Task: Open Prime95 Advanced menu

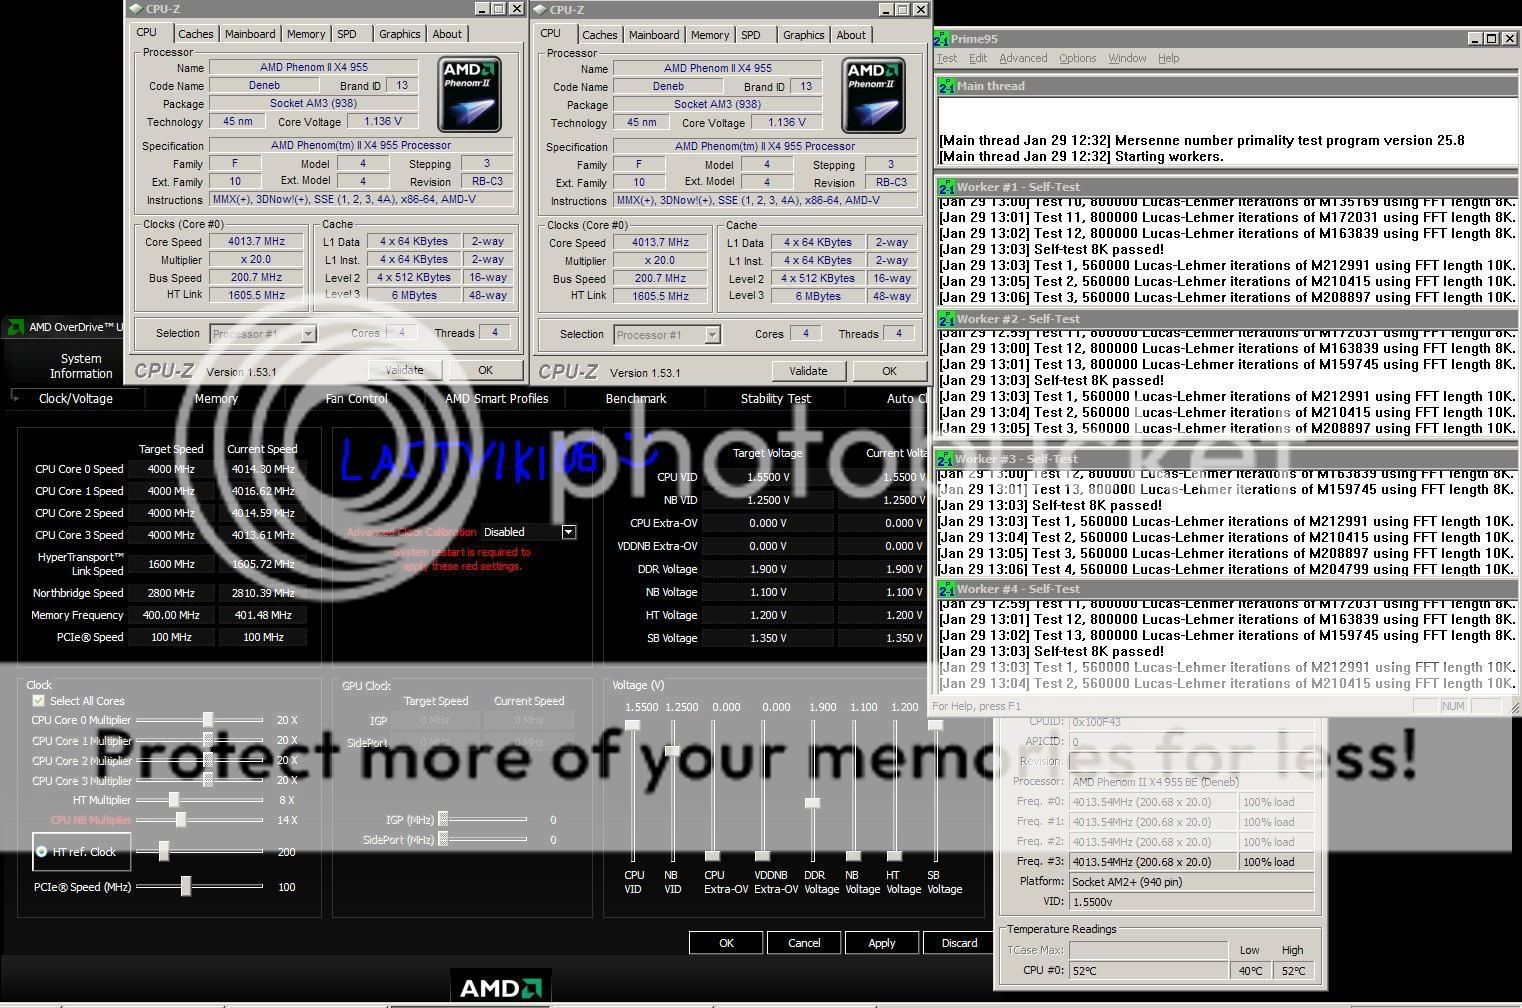Action: [x=1023, y=58]
